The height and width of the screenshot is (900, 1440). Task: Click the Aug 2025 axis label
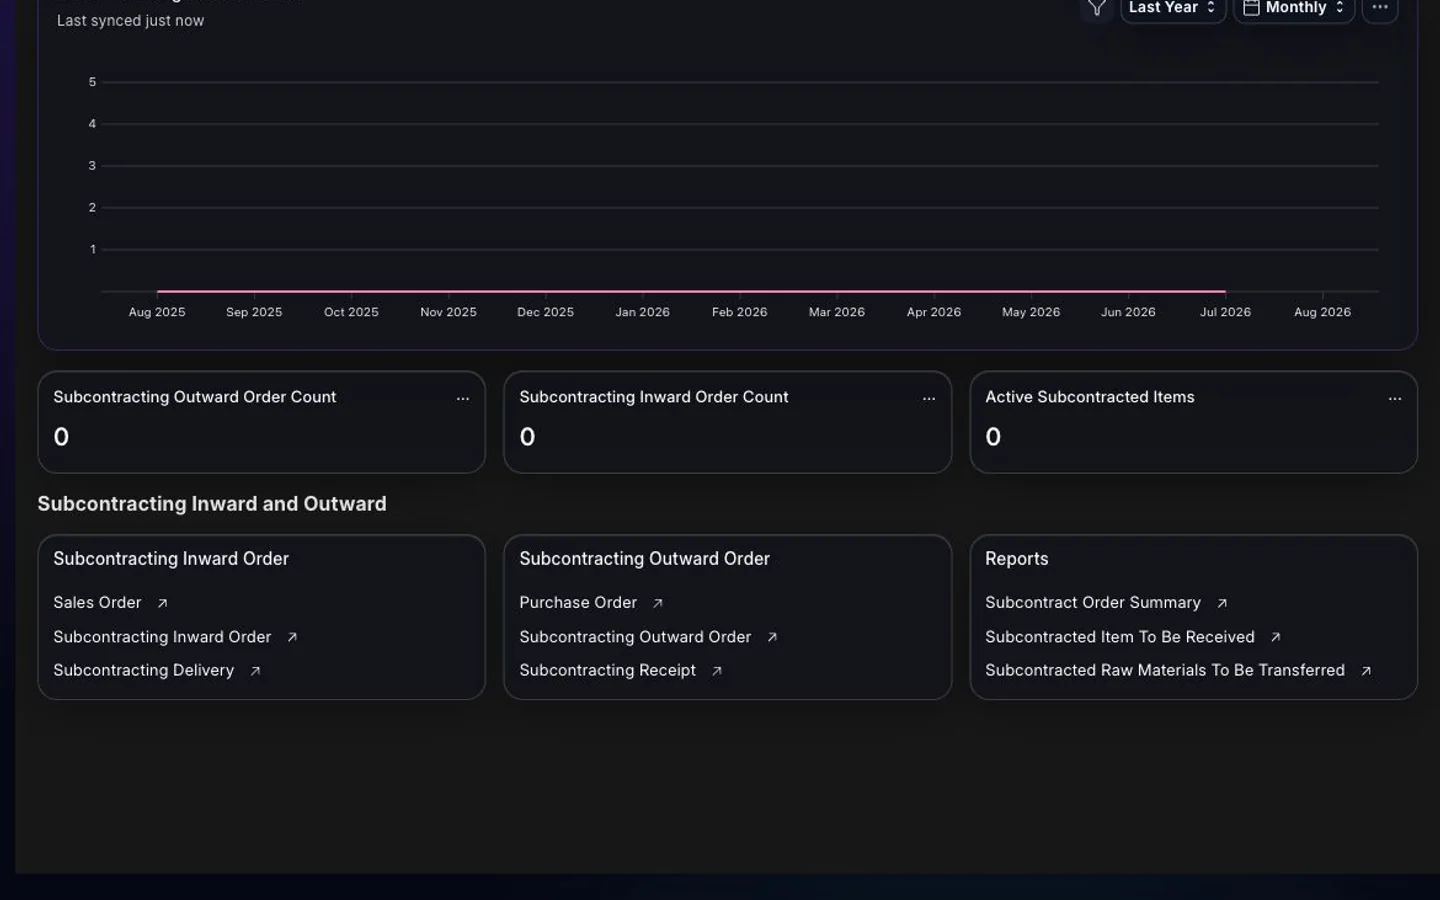(x=157, y=312)
